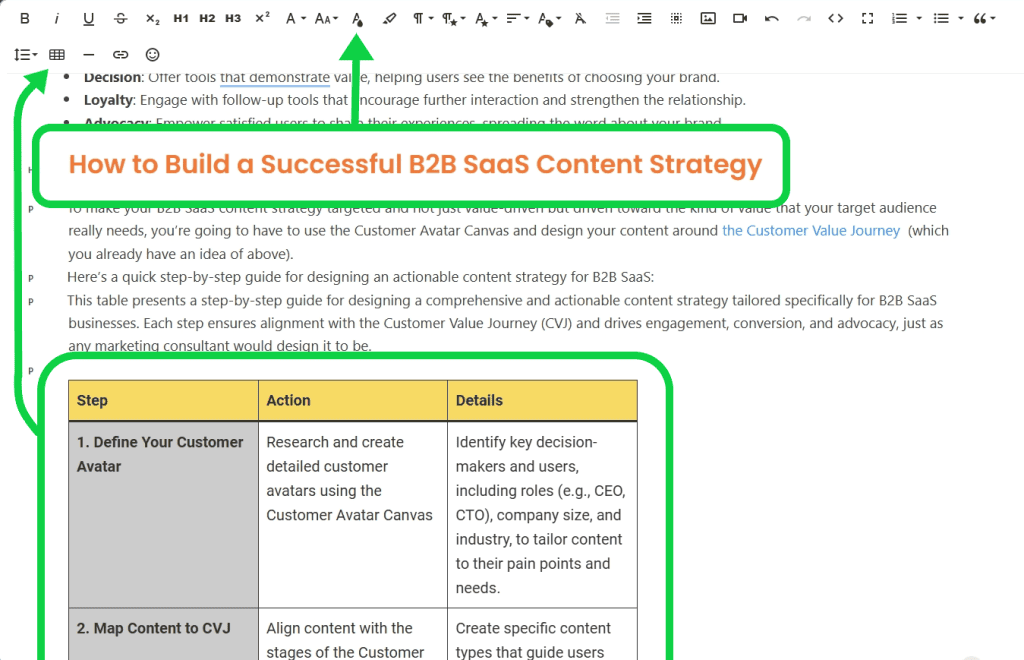Screen dimensions: 1024x660
Task: Toggle italic formatting
Action: [x=57, y=18]
